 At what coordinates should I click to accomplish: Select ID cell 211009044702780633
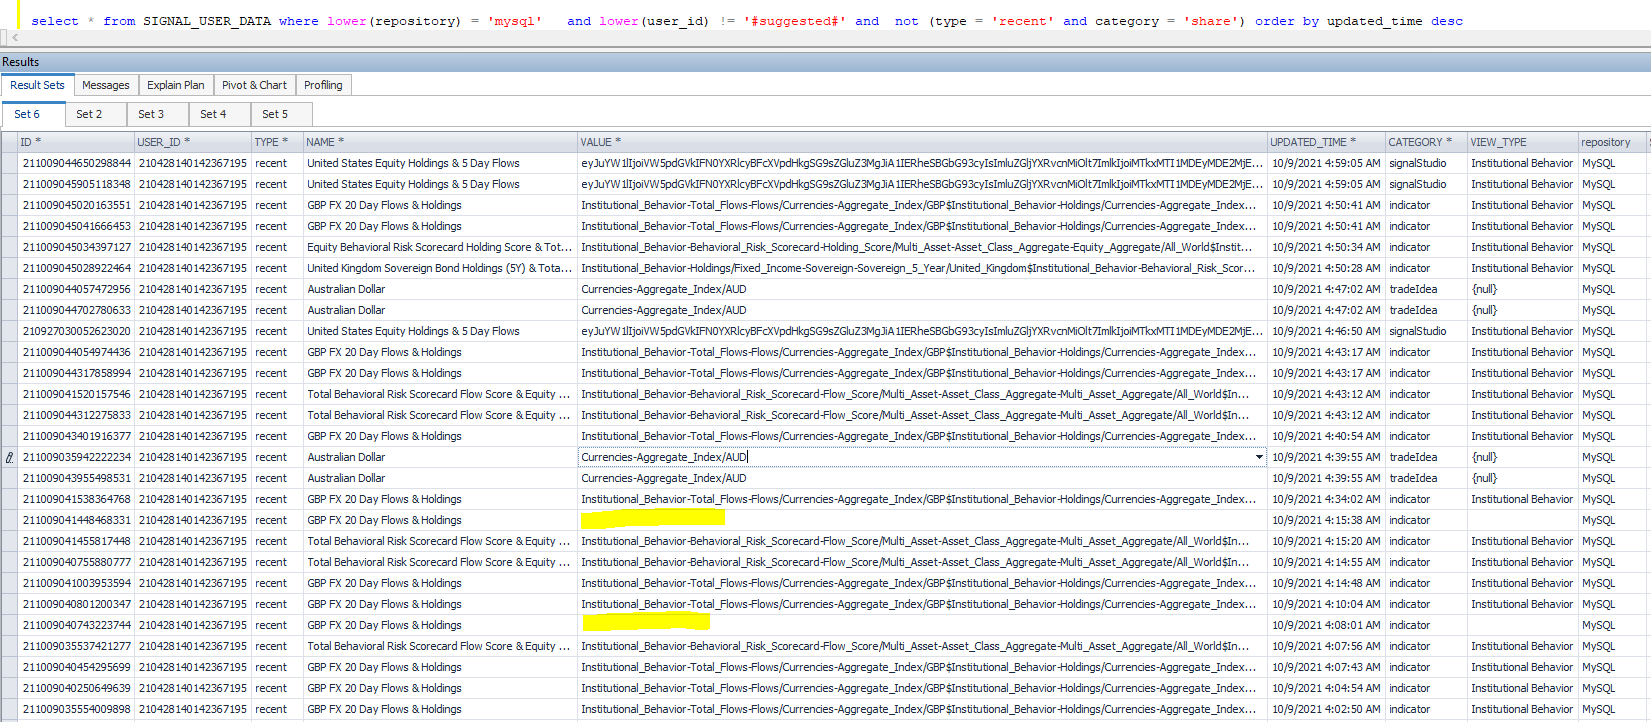pyautogui.click(x=77, y=310)
